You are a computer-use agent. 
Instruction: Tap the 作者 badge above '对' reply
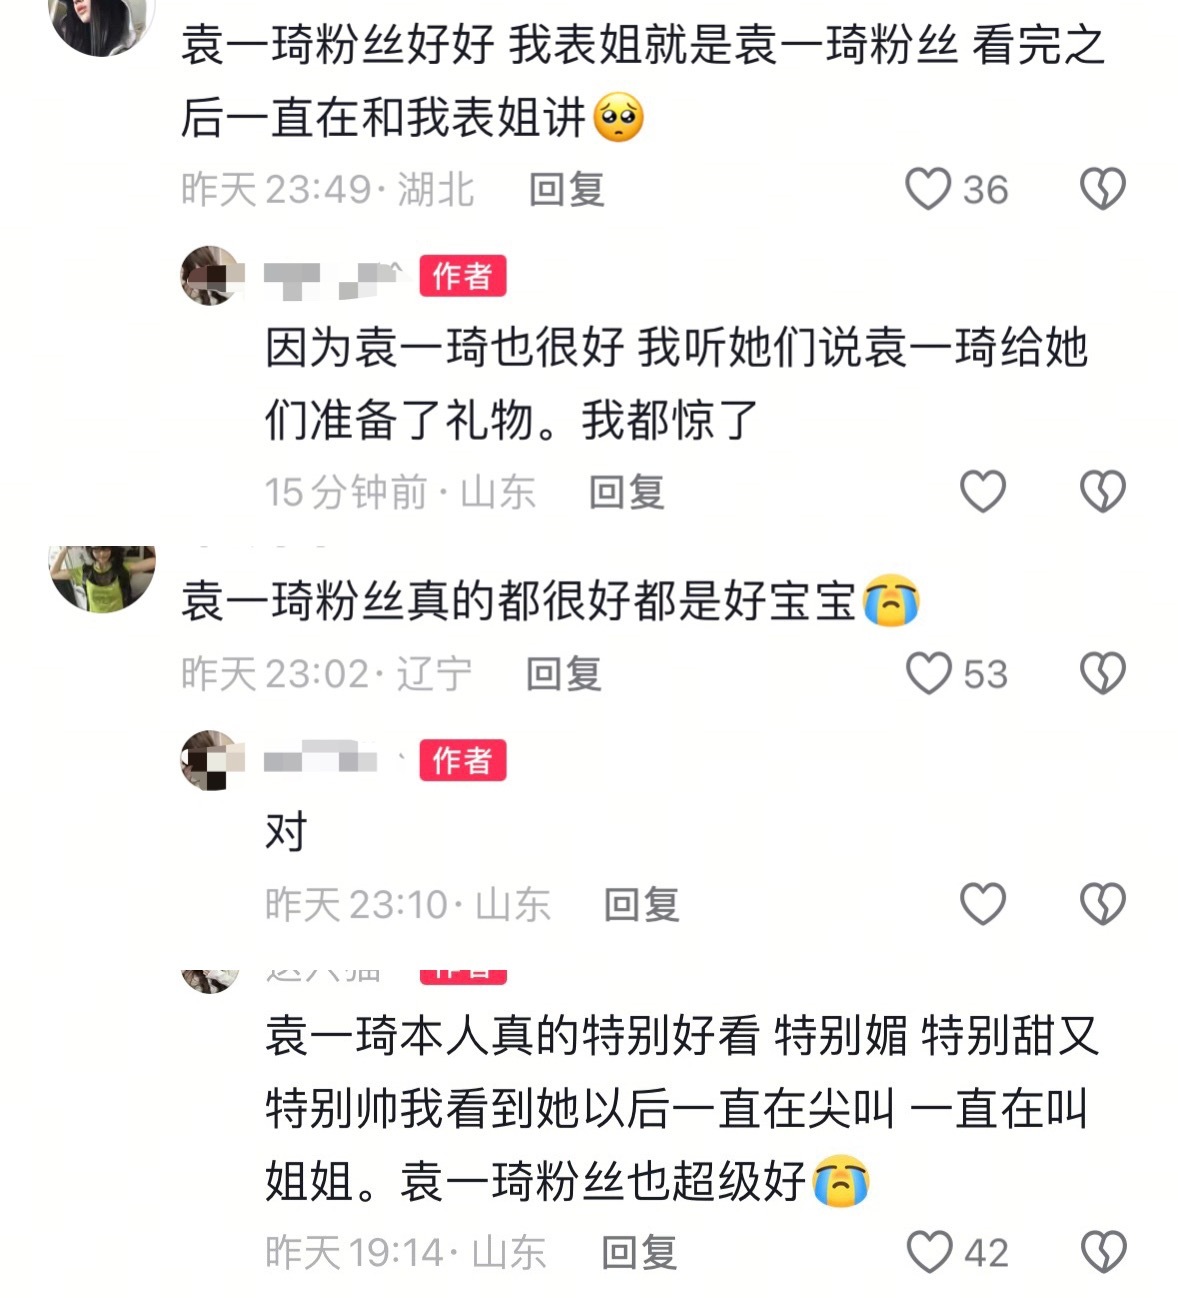[462, 760]
